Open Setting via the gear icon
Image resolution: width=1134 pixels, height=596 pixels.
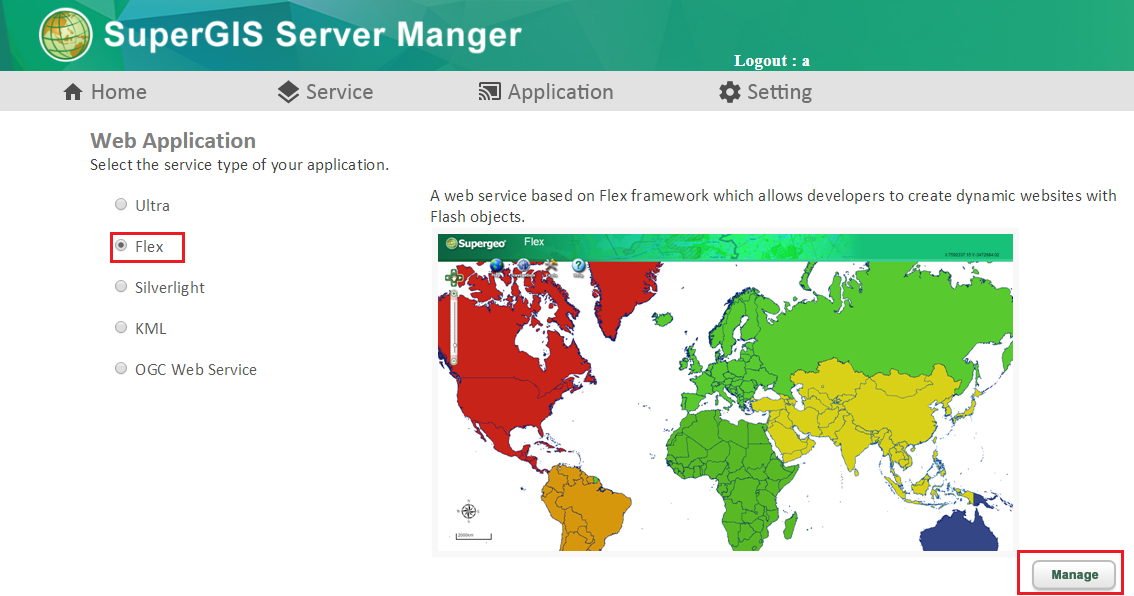click(x=729, y=92)
